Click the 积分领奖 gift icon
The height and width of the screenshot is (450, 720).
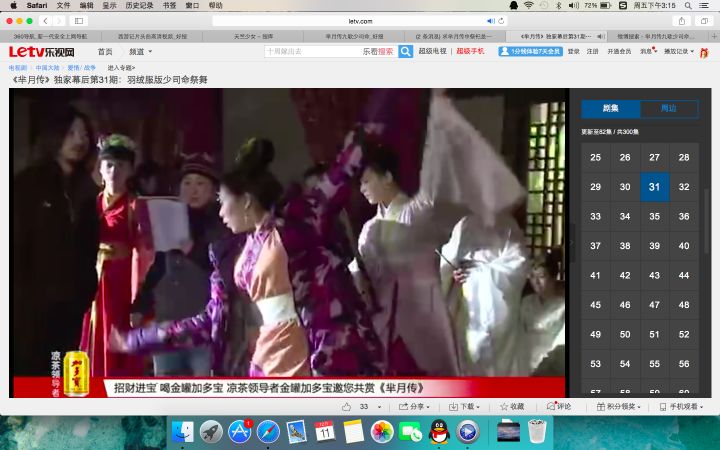601,407
